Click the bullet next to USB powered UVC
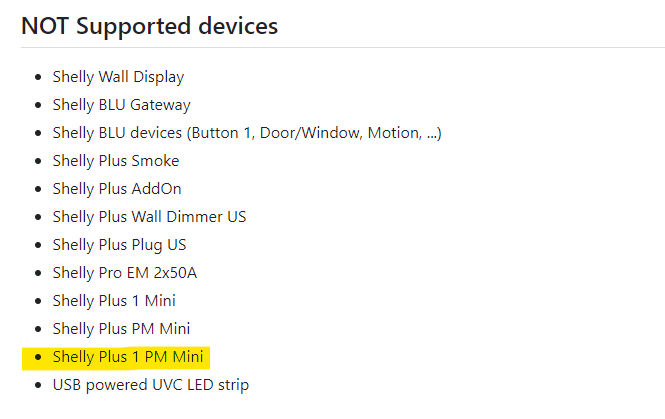This screenshot has height=419, width=665. (x=38, y=385)
